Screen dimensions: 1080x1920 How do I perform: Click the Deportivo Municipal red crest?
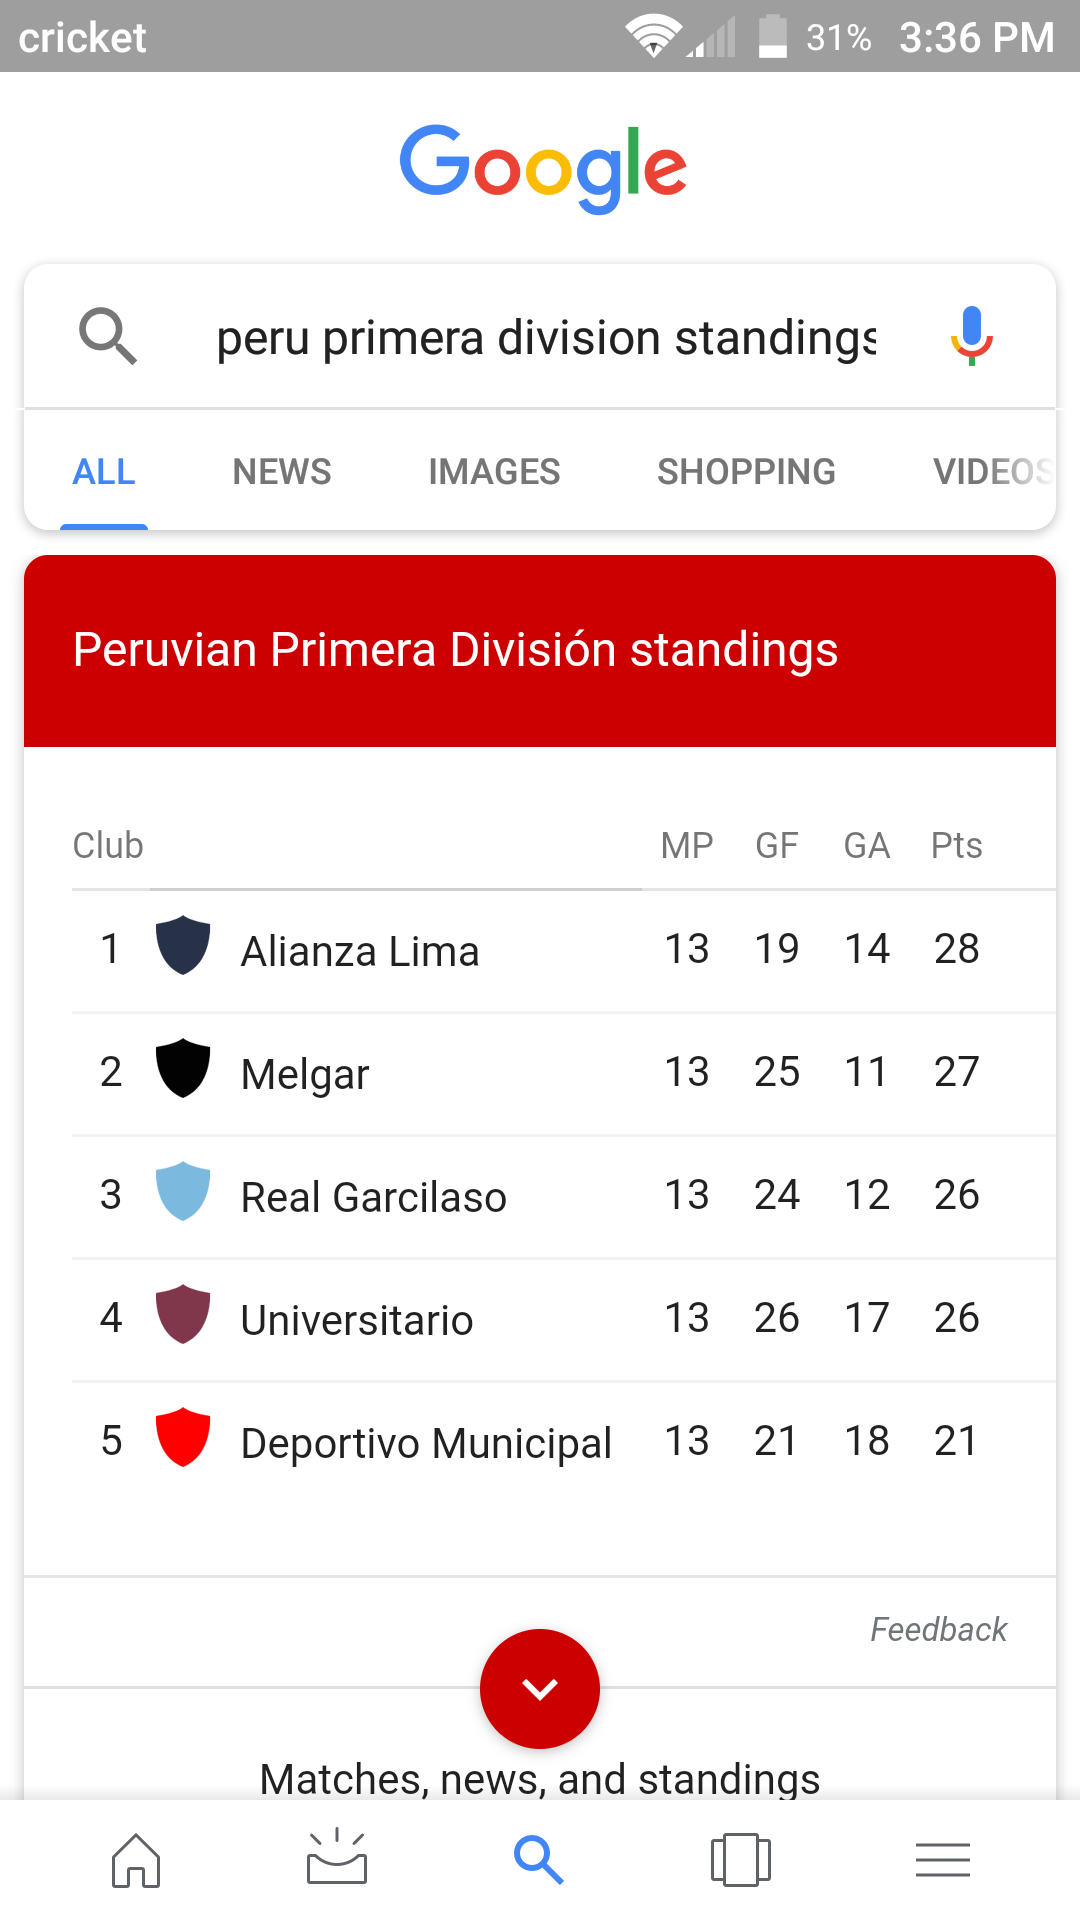[183, 1437]
